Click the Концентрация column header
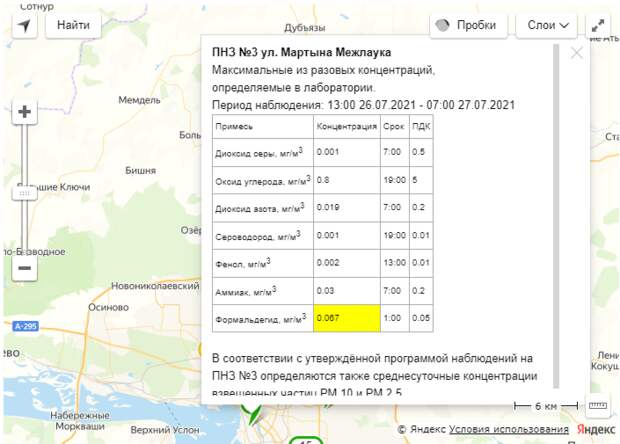This screenshot has width=620, height=444. [x=346, y=127]
